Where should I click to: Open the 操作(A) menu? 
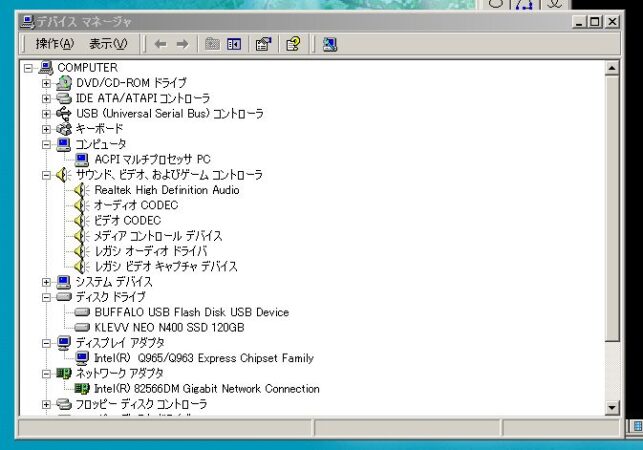[54, 44]
